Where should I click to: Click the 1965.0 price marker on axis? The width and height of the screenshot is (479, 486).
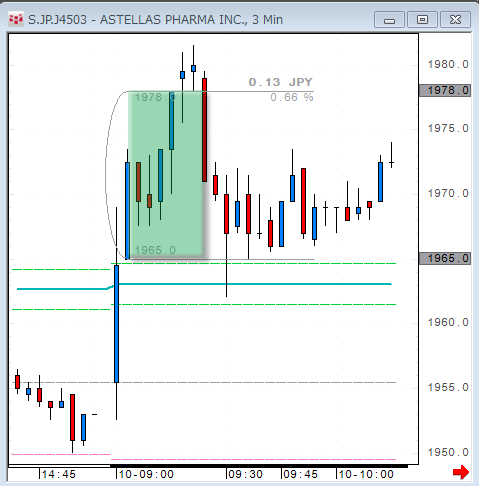coord(445,258)
